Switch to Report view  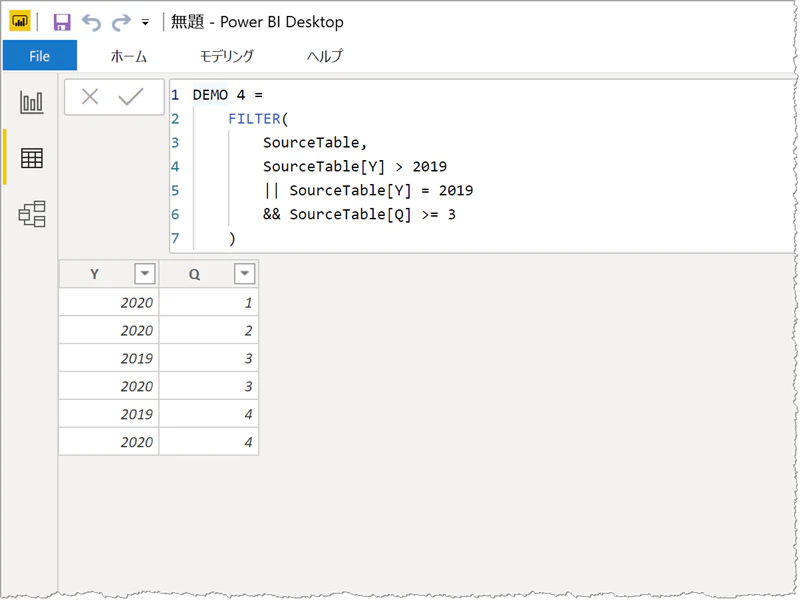32,102
